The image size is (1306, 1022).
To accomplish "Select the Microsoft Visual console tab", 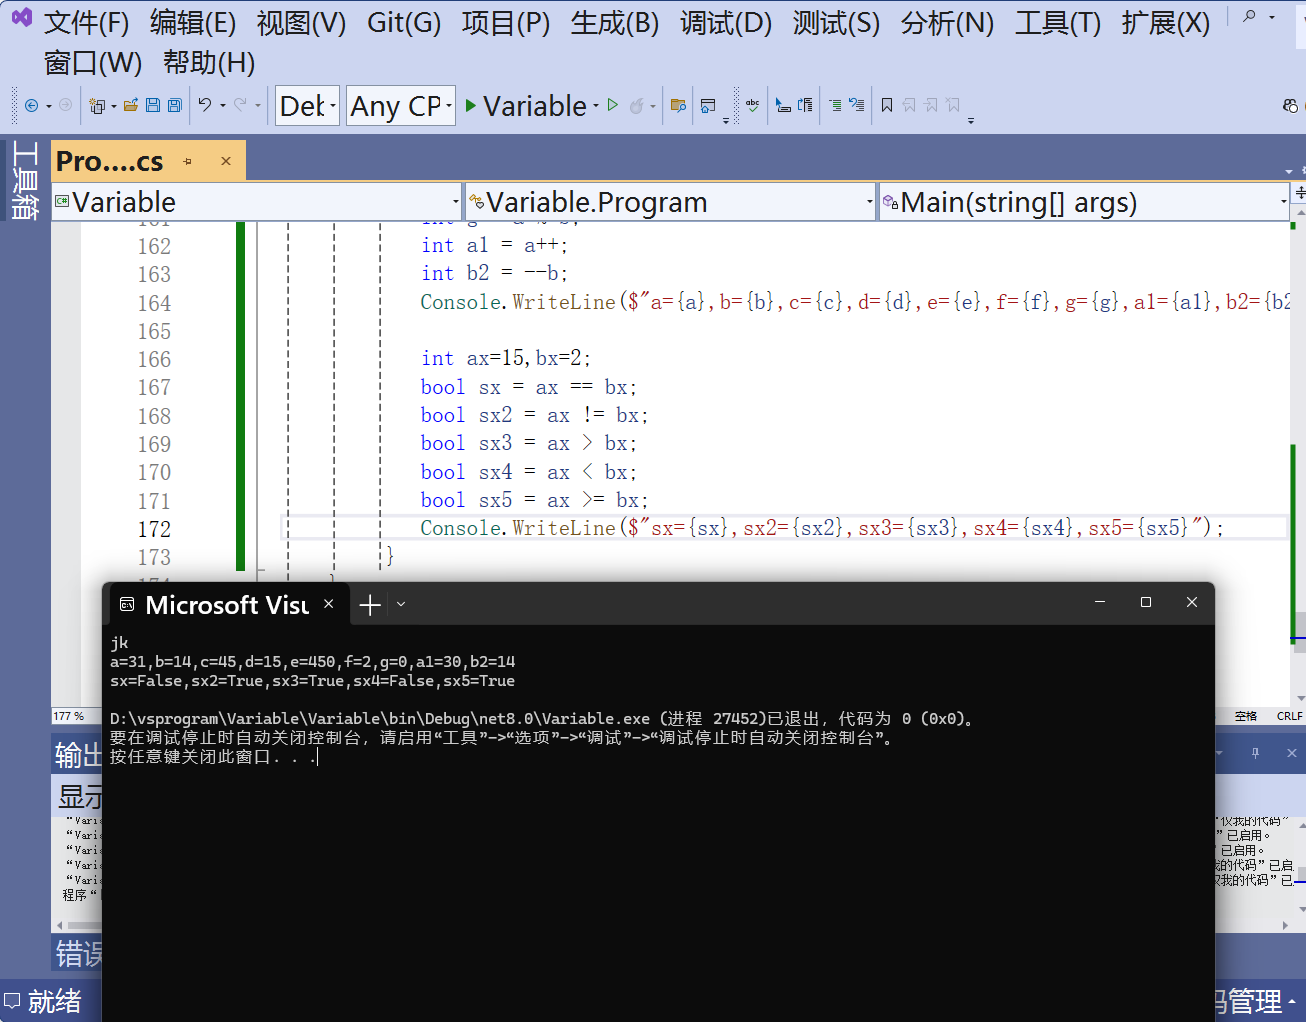I will pyautogui.click(x=227, y=604).
